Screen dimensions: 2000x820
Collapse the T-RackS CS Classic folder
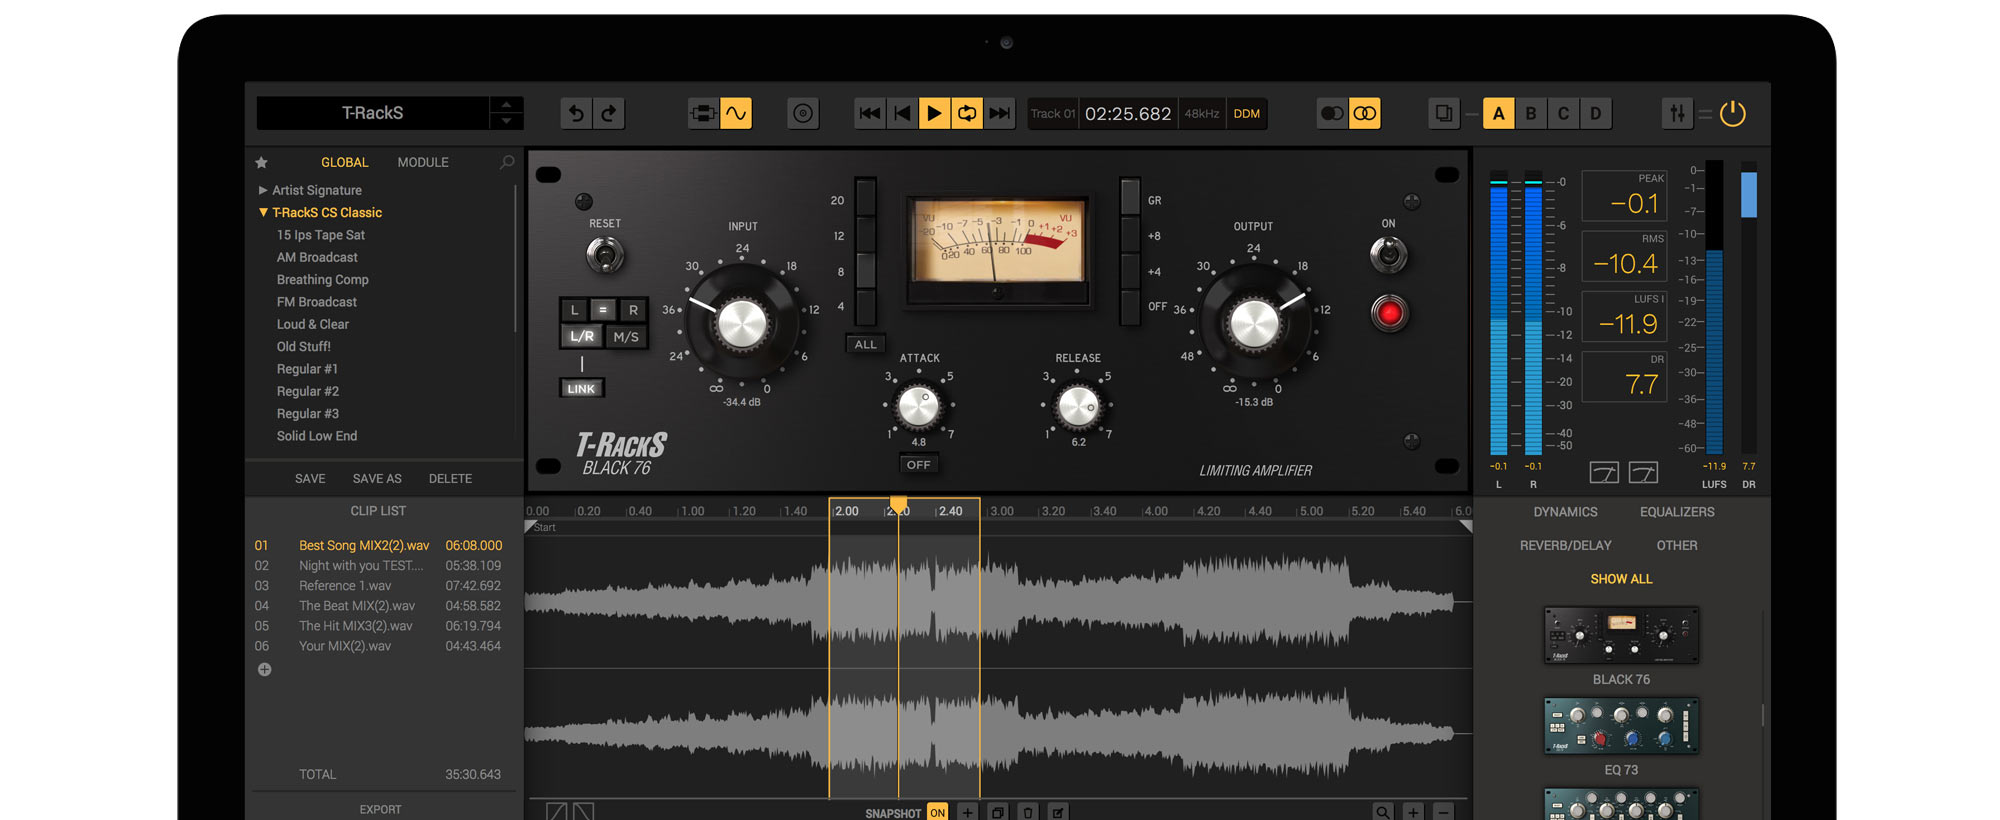[x=263, y=213]
